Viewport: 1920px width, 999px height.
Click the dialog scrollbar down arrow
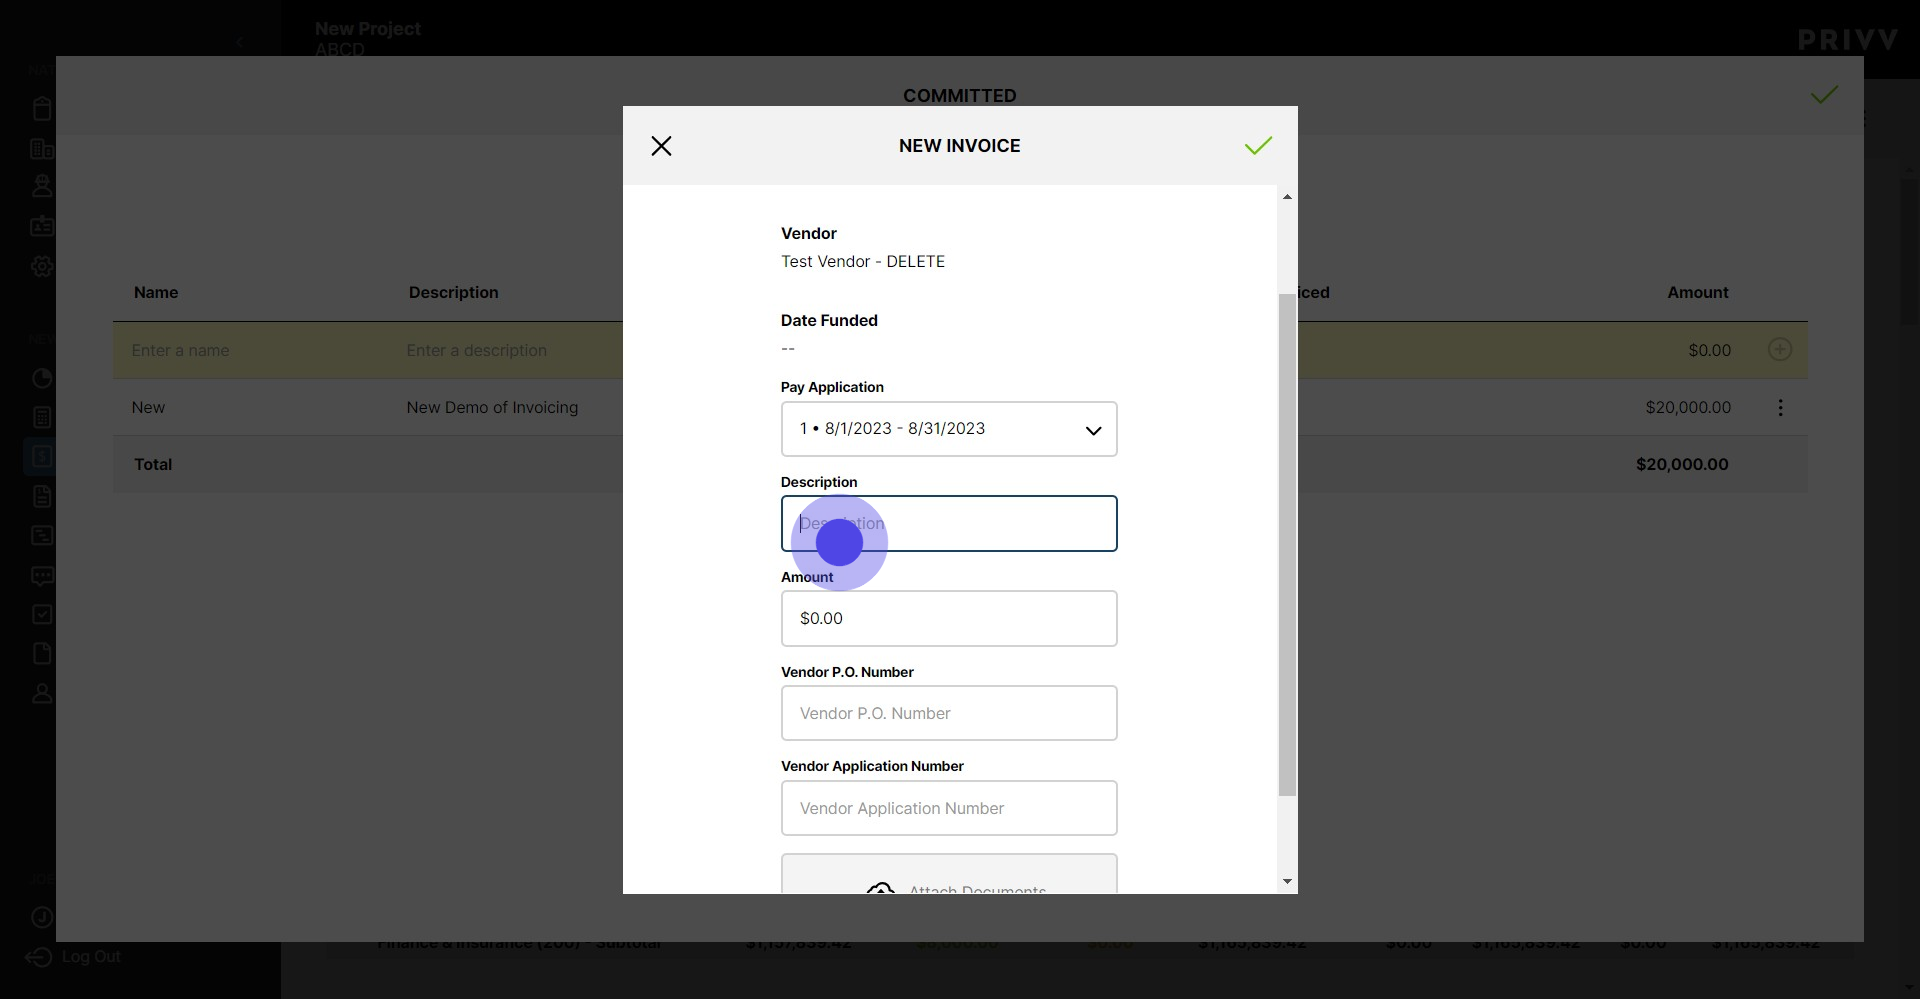[x=1287, y=882]
